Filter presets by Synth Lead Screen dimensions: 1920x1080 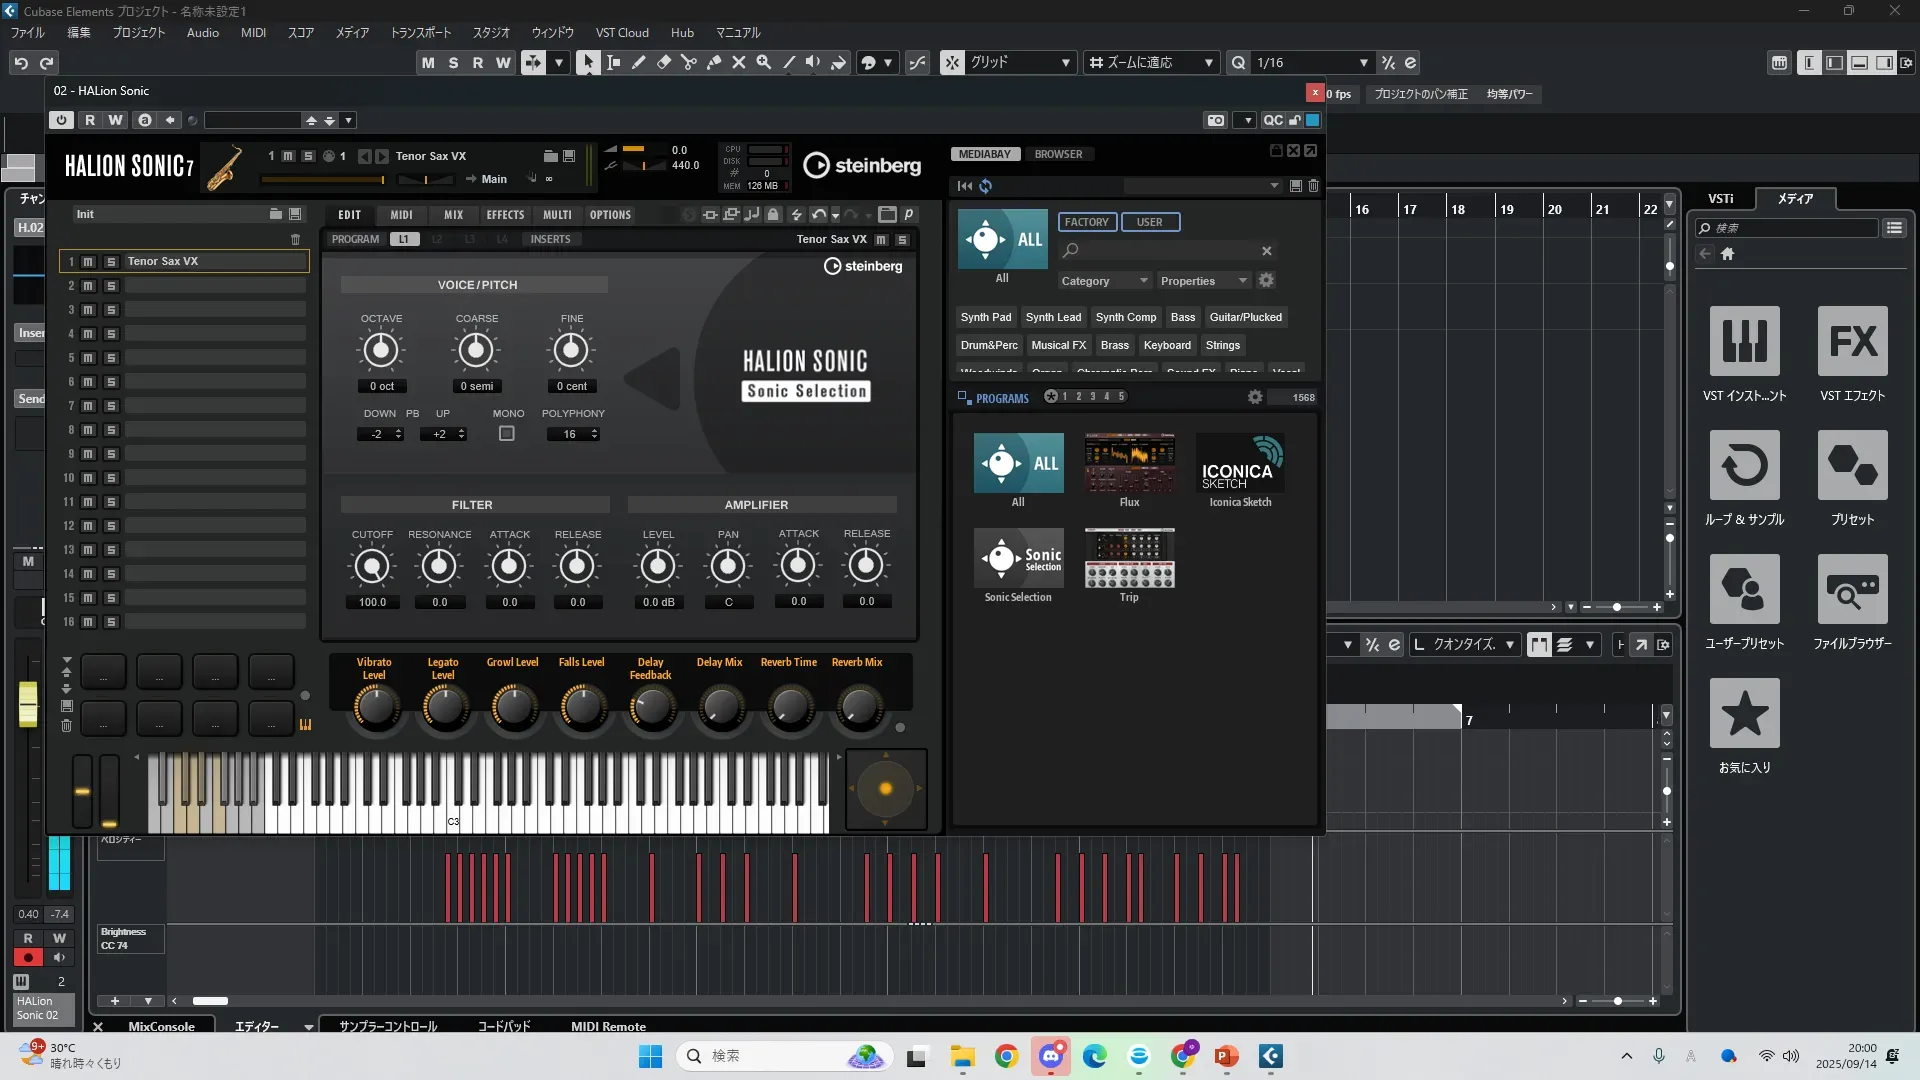click(1053, 317)
